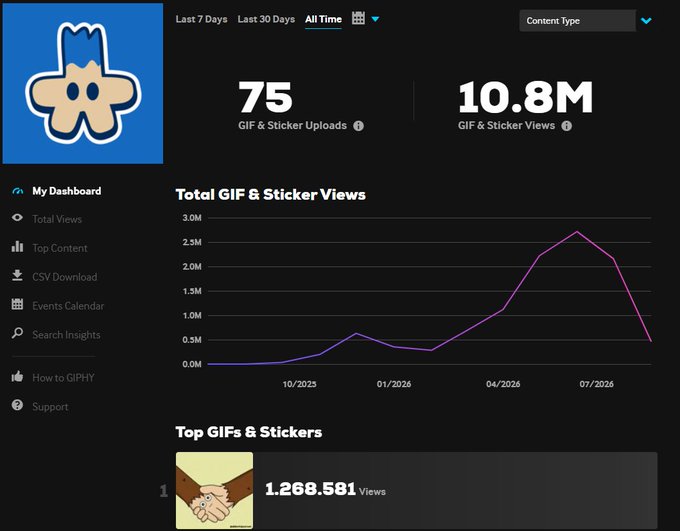The image size is (680, 531).
Task: Open the handshake GIF thumbnail
Action: click(x=214, y=491)
